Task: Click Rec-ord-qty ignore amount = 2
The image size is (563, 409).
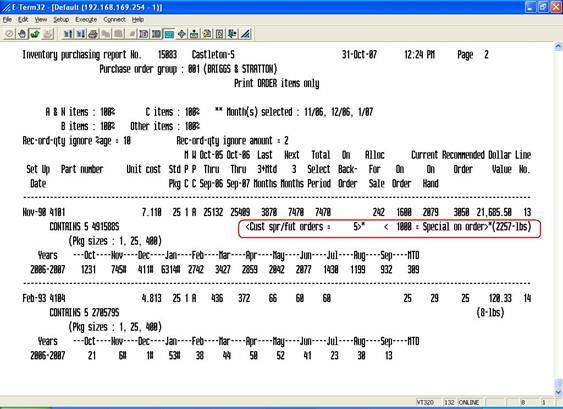Action: click(x=232, y=140)
